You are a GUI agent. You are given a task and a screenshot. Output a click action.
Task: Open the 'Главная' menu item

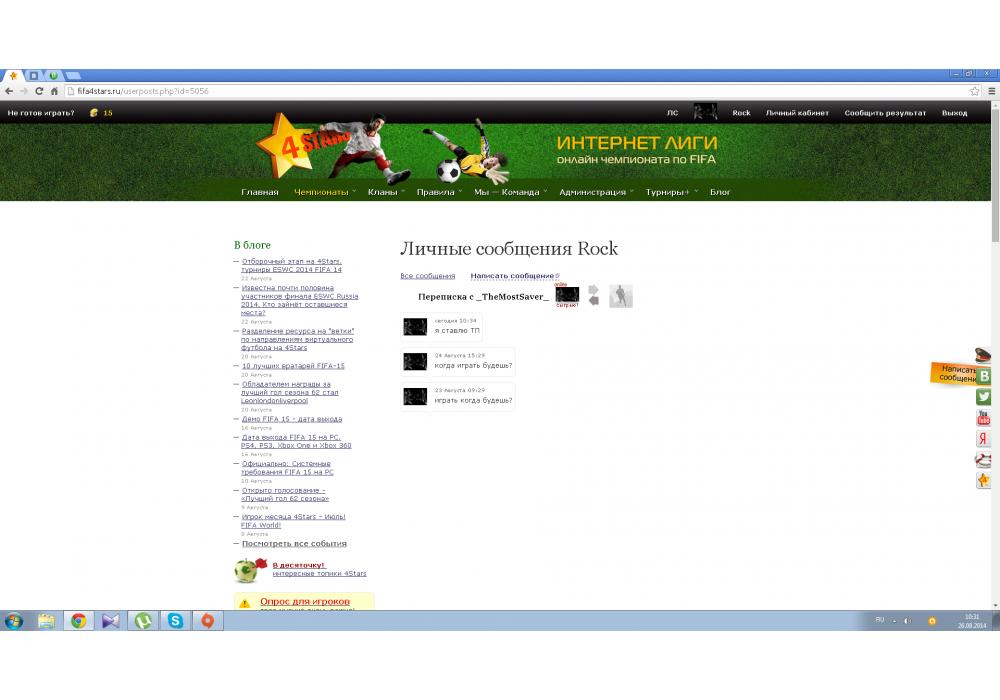pos(260,192)
